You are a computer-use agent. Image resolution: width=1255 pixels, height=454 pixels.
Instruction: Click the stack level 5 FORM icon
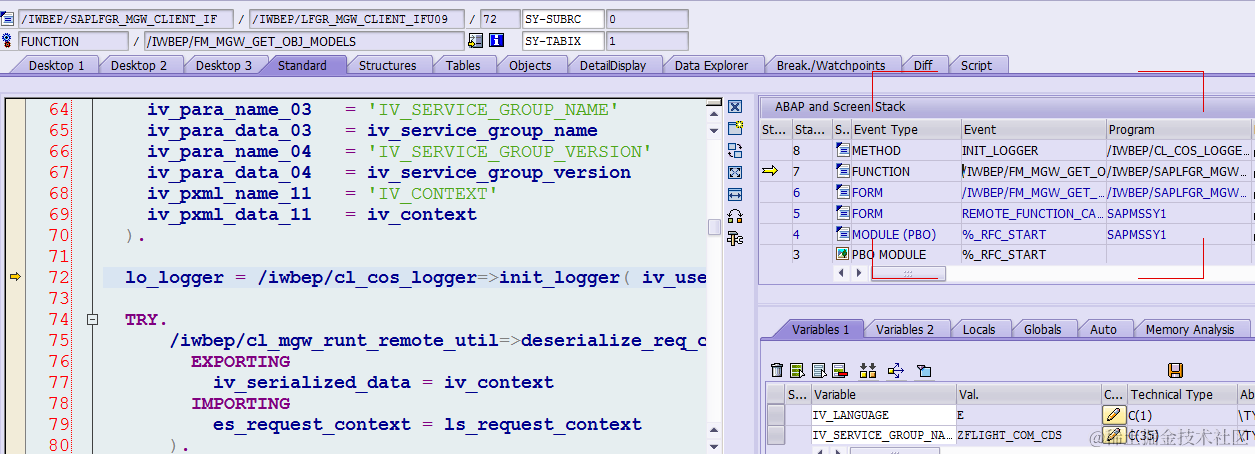coord(843,212)
